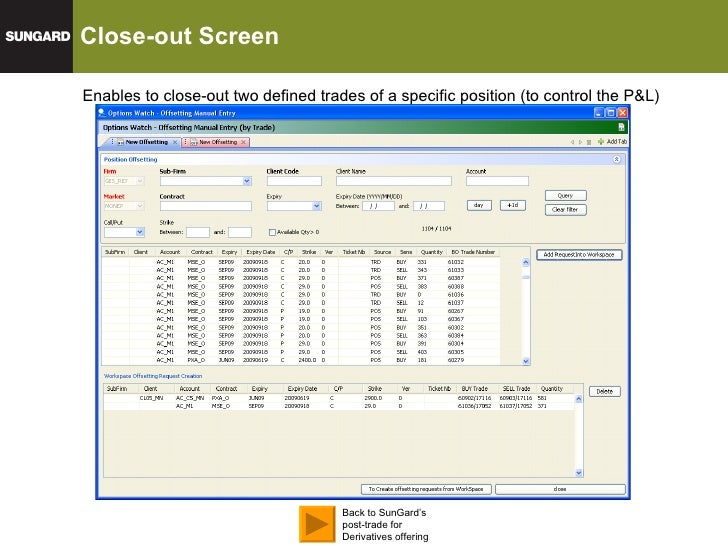Click the 'day' button

479,205
